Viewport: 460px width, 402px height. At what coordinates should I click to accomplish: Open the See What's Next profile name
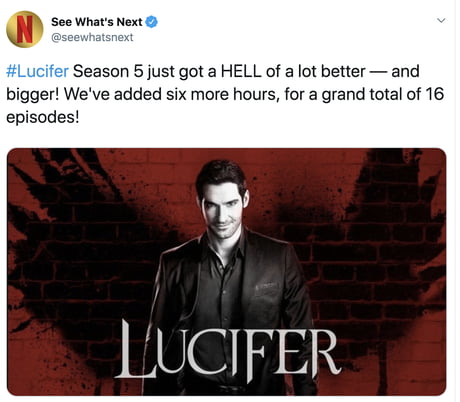point(97,22)
